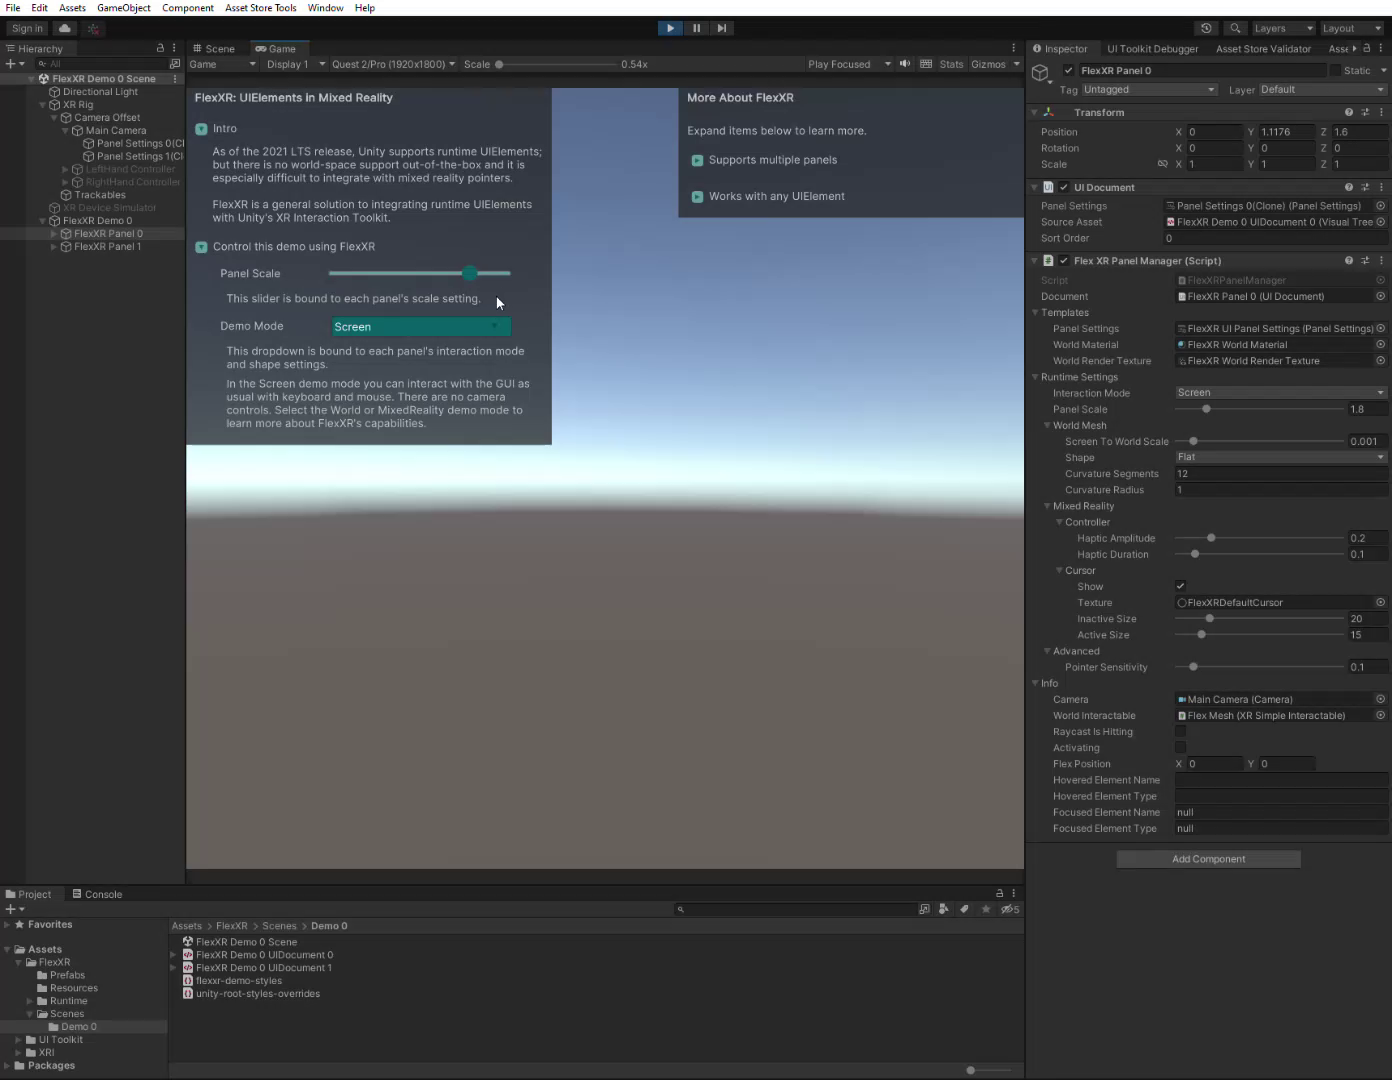Toggle the keyboard shortcuts icon in Game view
Viewport: 1392px width, 1080px height.
coord(926,64)
